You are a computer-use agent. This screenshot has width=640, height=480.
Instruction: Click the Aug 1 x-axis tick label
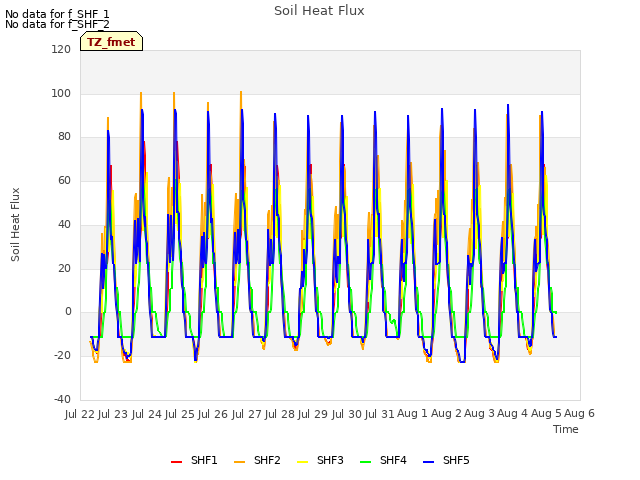413,414
